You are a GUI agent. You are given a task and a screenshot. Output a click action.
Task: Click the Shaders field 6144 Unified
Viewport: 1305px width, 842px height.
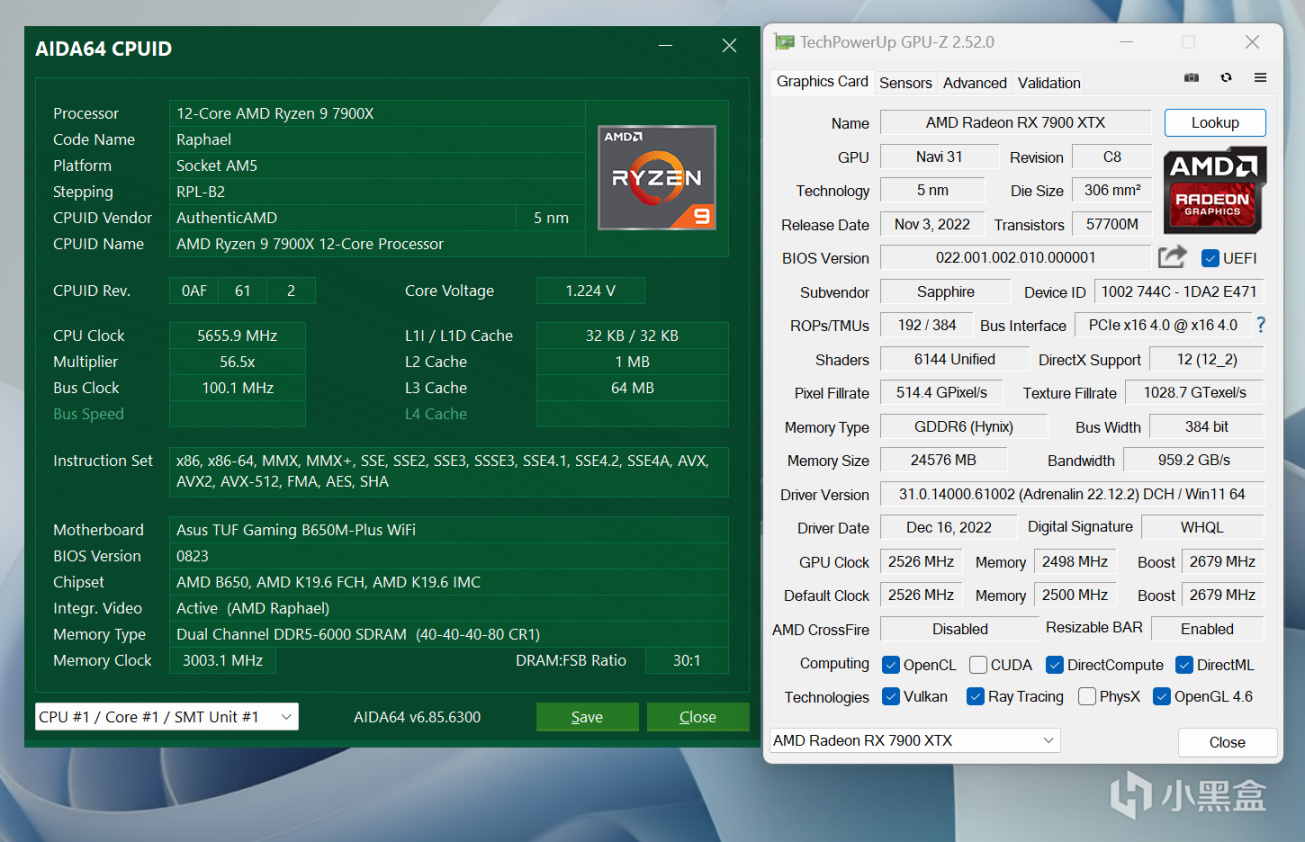point(954,359)
